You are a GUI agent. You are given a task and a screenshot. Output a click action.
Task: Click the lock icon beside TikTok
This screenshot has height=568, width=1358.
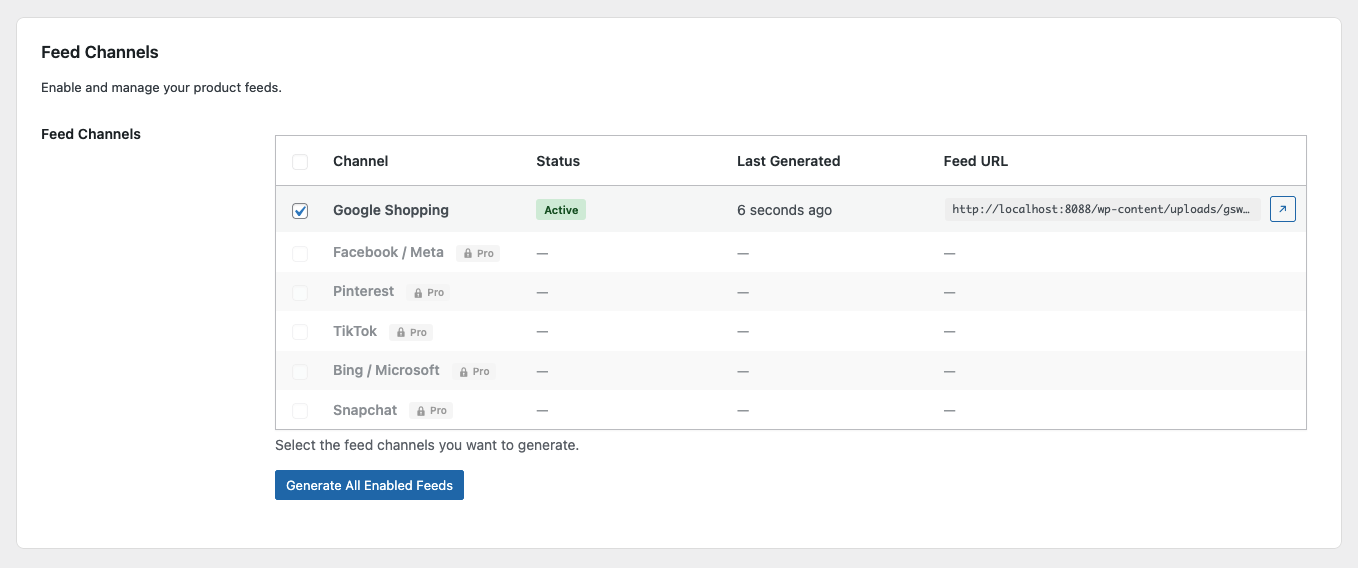point(401,332)
